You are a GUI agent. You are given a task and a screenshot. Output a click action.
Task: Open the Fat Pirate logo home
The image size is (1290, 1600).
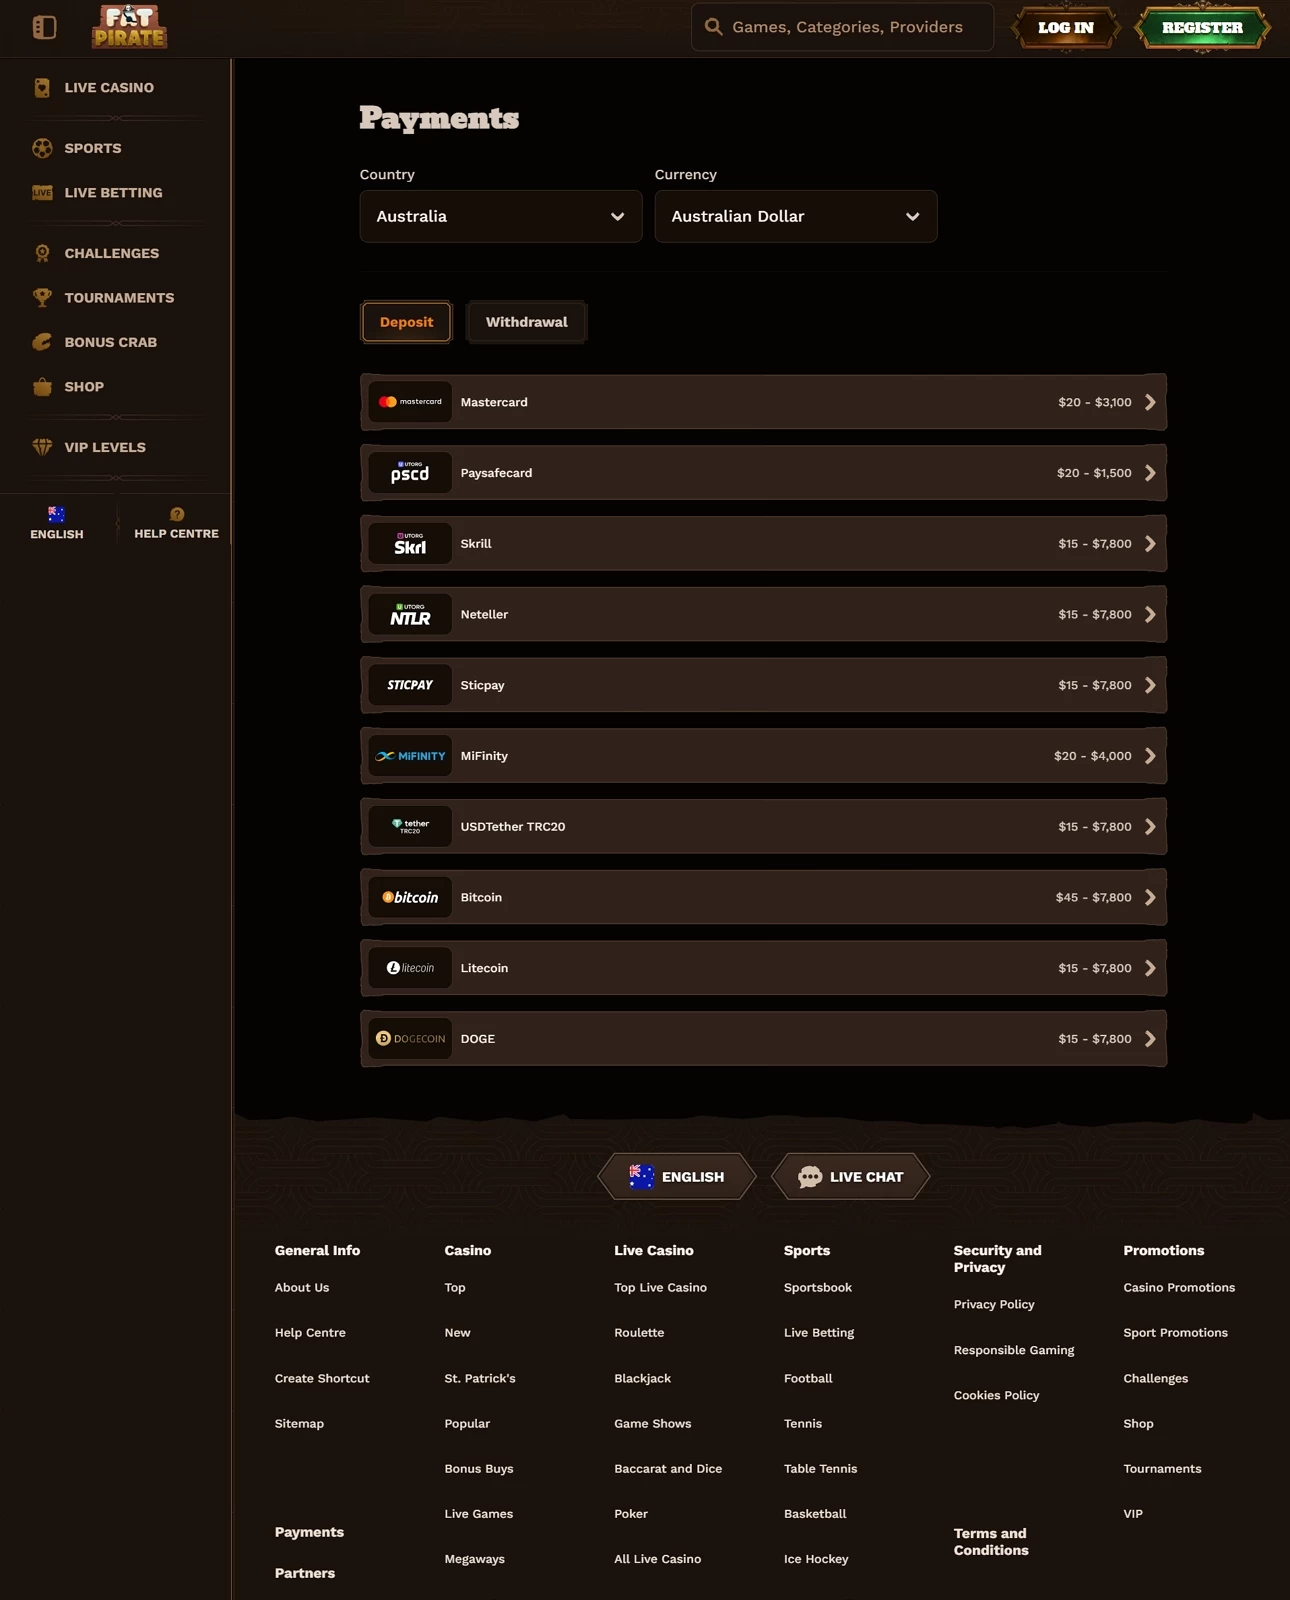pos(130,27)
